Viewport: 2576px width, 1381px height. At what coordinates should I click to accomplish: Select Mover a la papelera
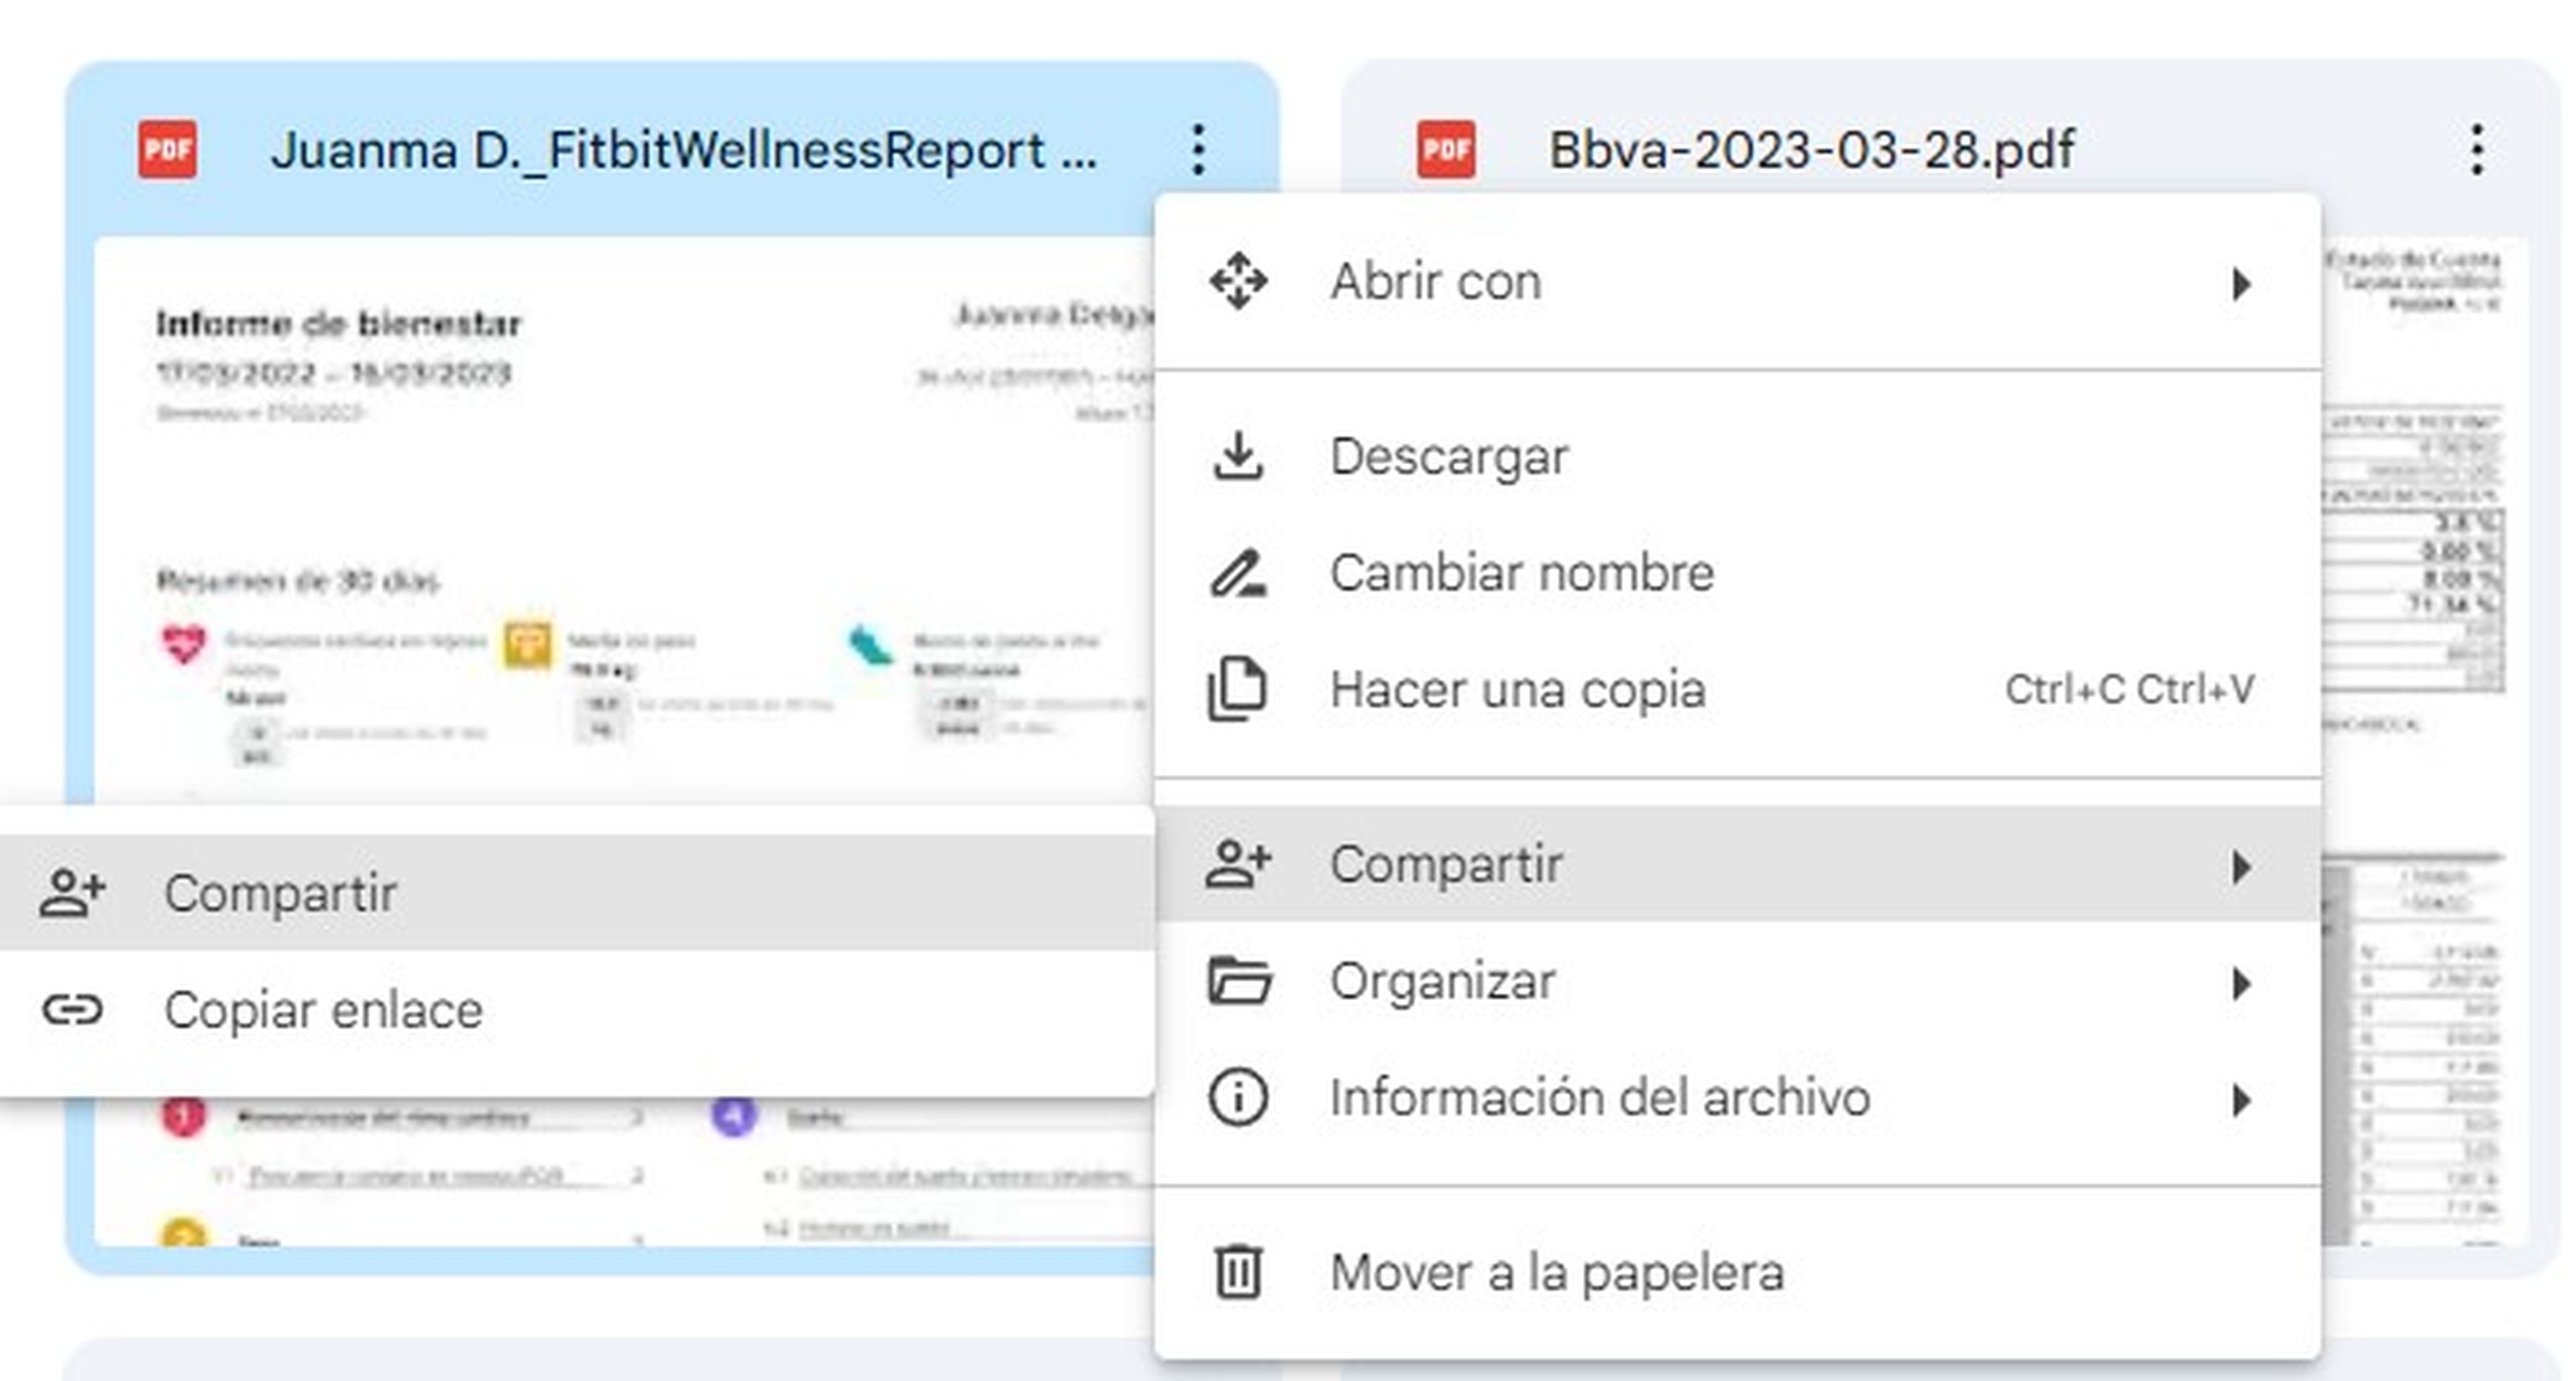(x=1737, y=1272)
